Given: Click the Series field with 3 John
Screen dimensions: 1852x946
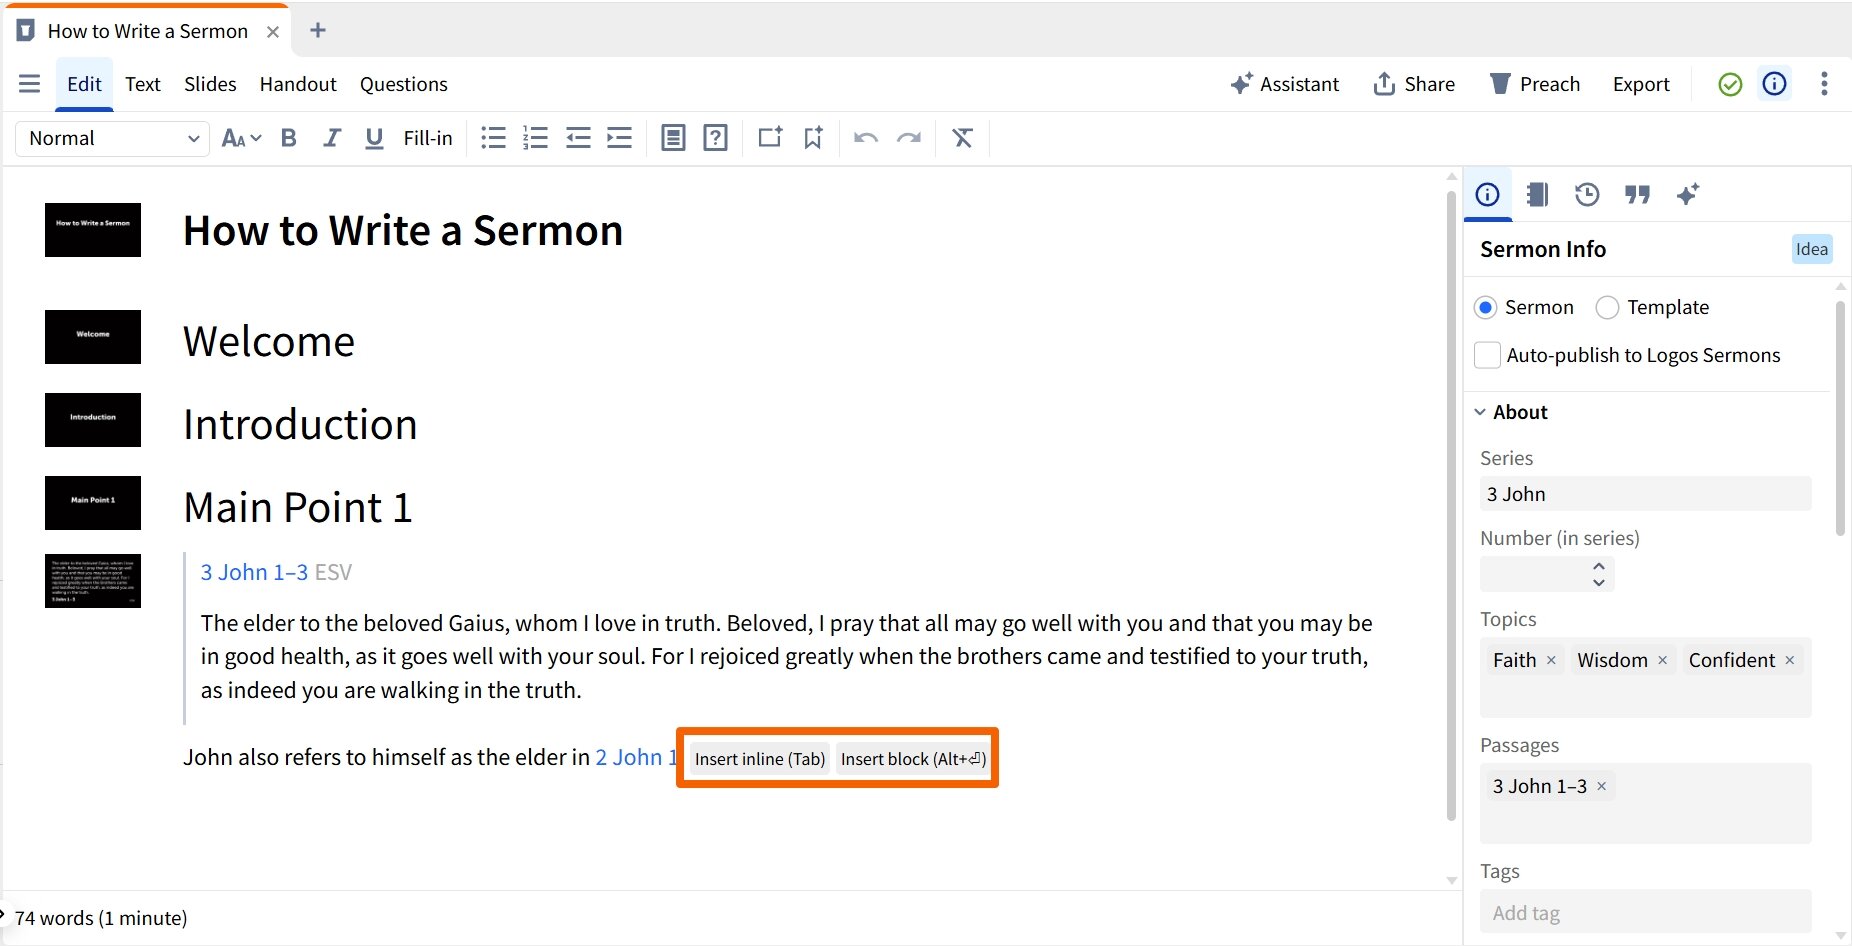Looking at the screenshot, I should point(1645,494).
